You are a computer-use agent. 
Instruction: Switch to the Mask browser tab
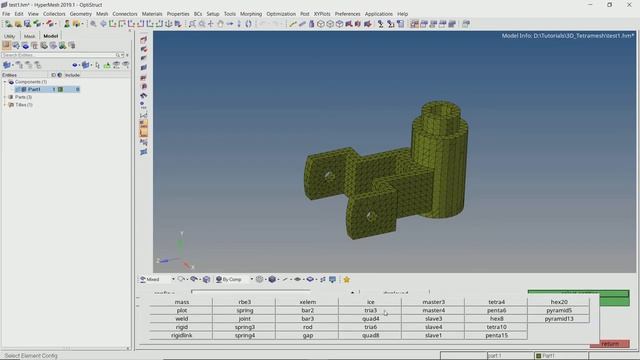pyautogui.click(x=29, y=36)
